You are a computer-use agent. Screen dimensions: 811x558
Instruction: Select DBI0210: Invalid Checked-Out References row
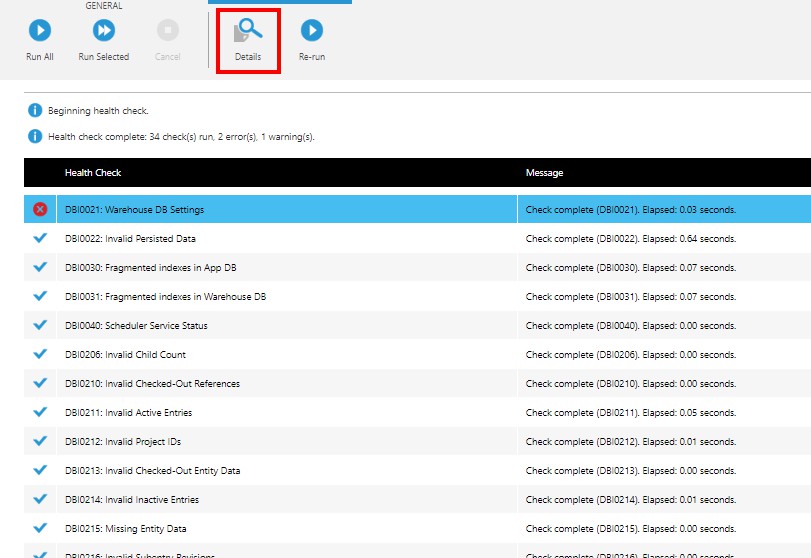pyautogui.click(x=152, y=384)
